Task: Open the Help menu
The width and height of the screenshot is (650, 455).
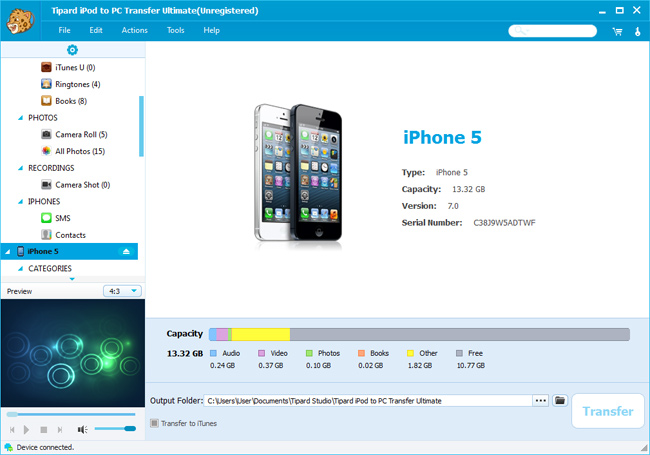Action: (211, 30)
